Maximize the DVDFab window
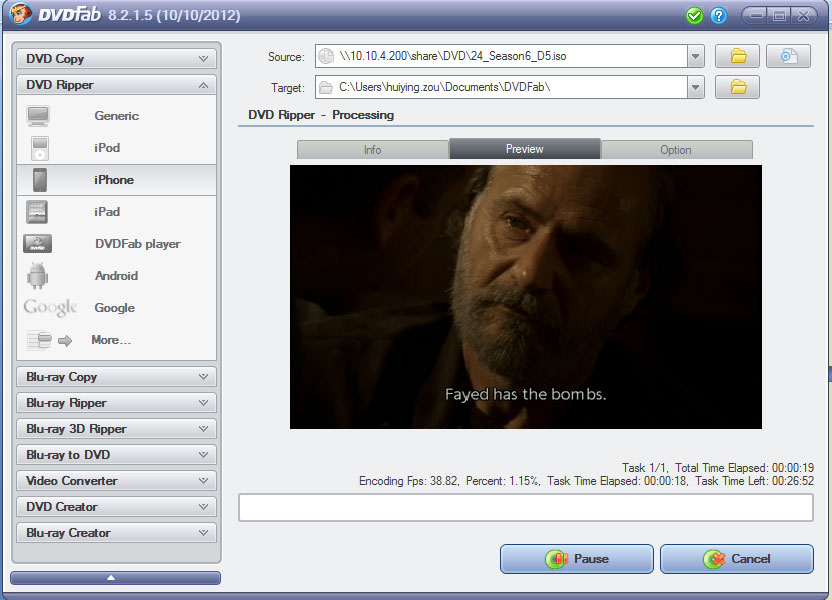 779,15
